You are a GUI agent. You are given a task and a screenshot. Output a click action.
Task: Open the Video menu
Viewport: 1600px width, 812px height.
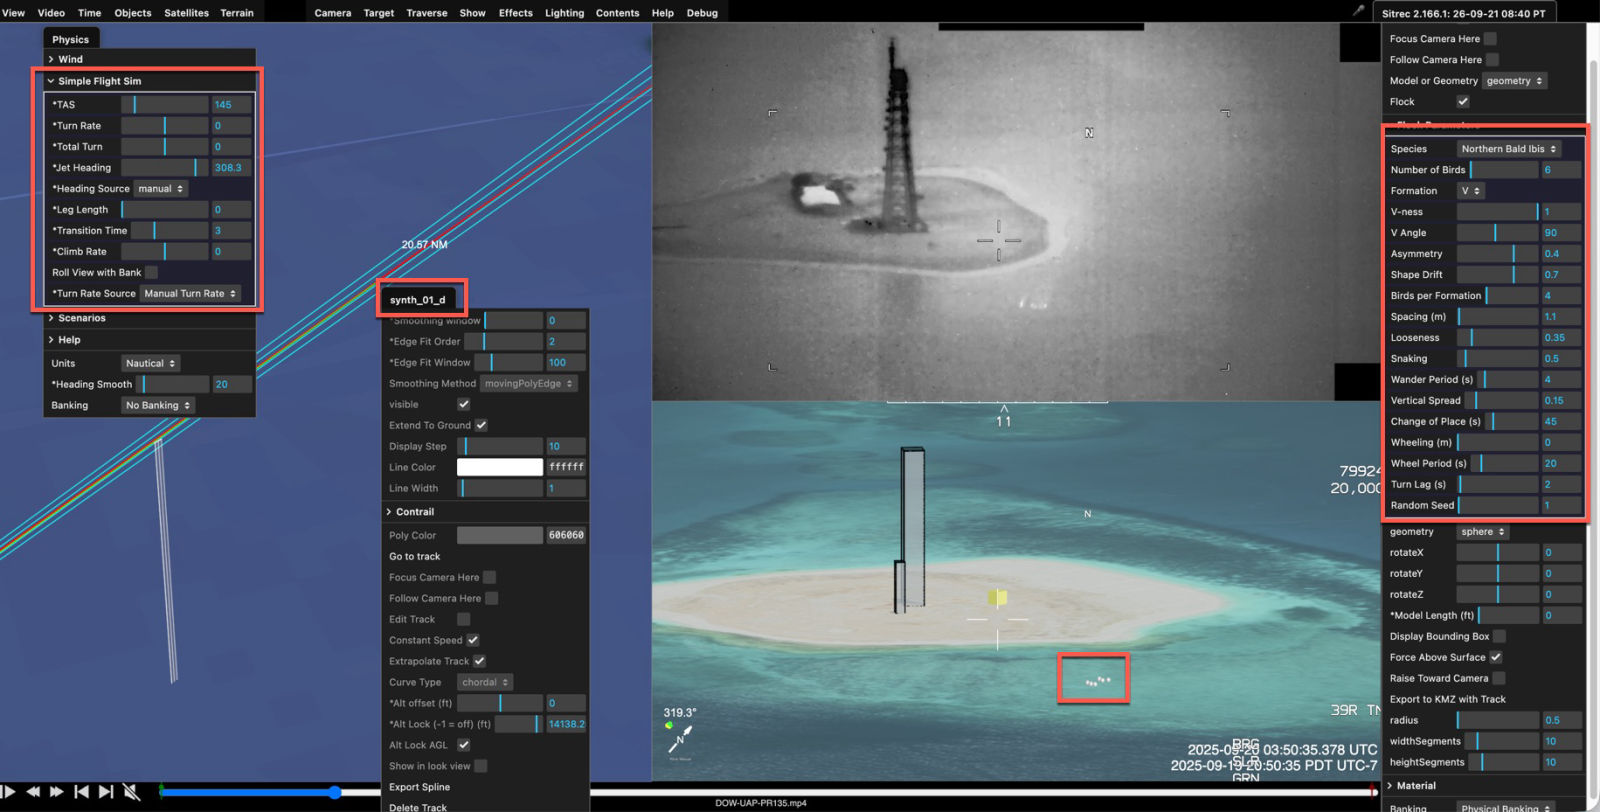(x=51, y=13)
